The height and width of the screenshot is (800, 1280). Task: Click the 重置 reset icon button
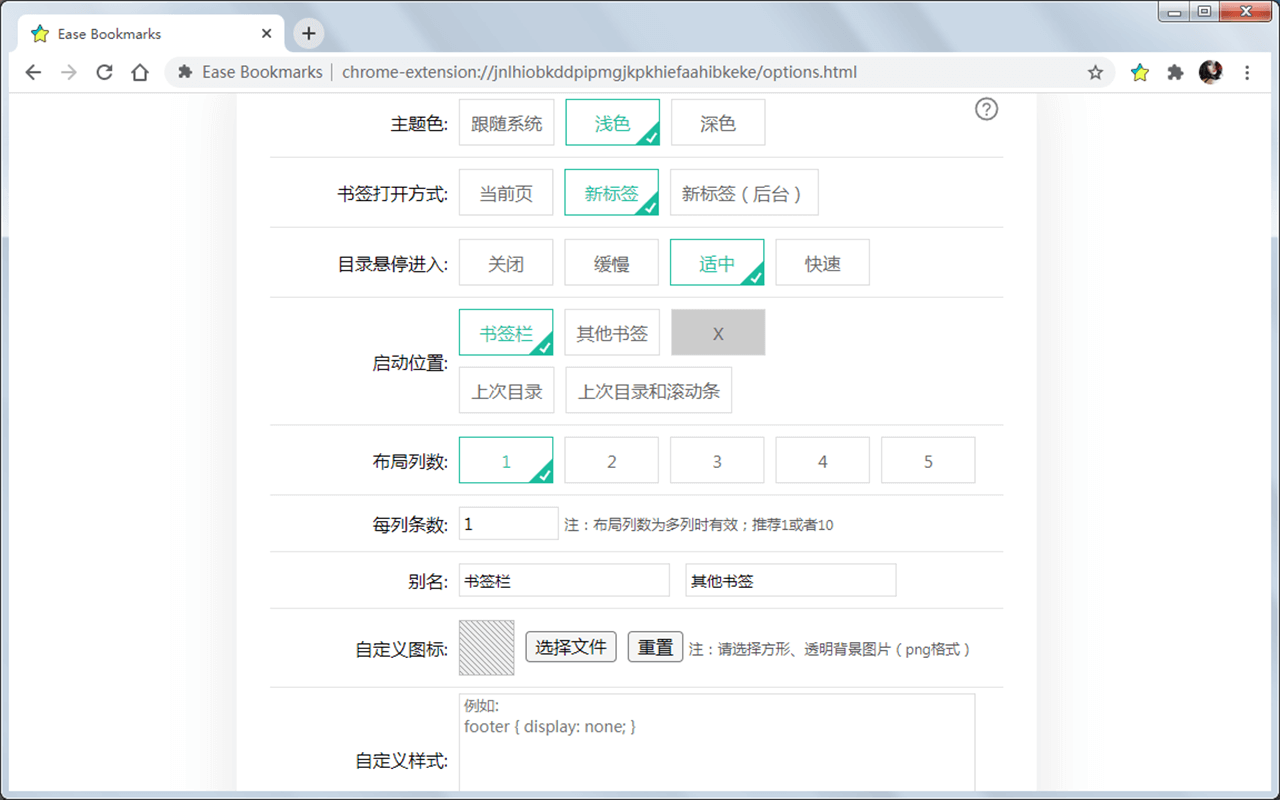coord(655,647)
